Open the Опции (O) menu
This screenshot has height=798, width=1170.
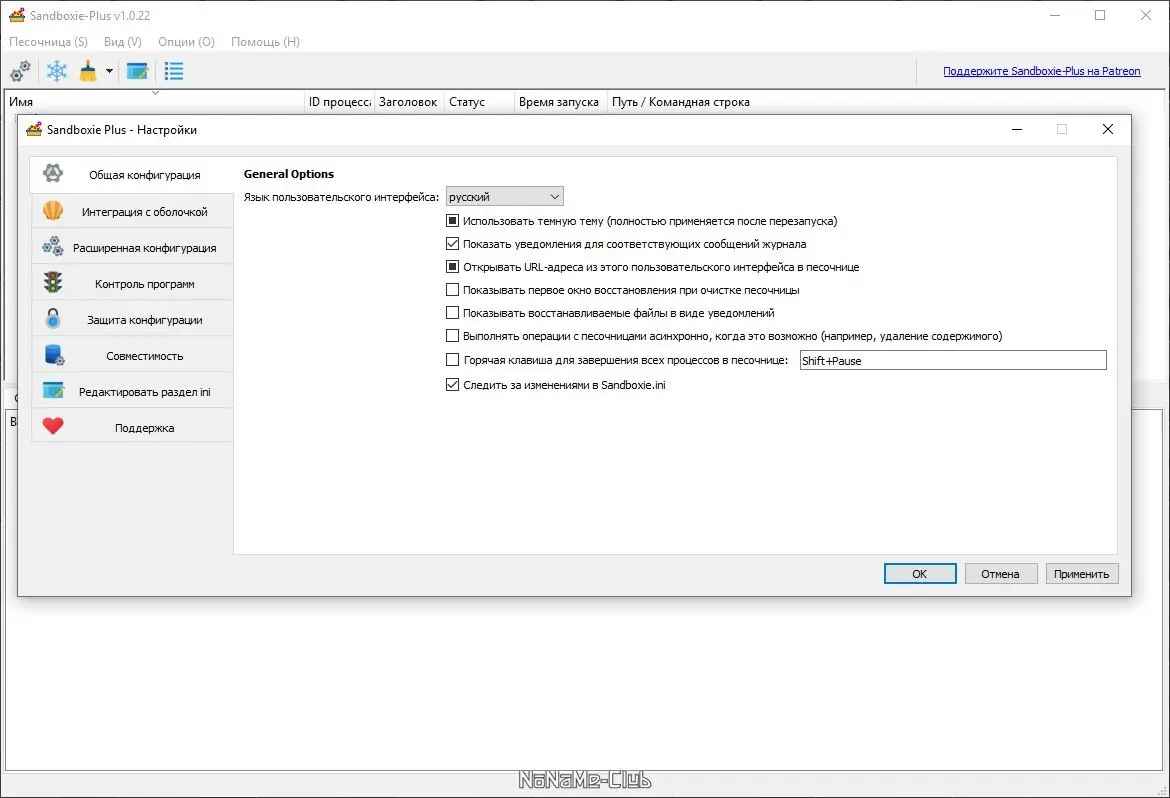(187, 42)
